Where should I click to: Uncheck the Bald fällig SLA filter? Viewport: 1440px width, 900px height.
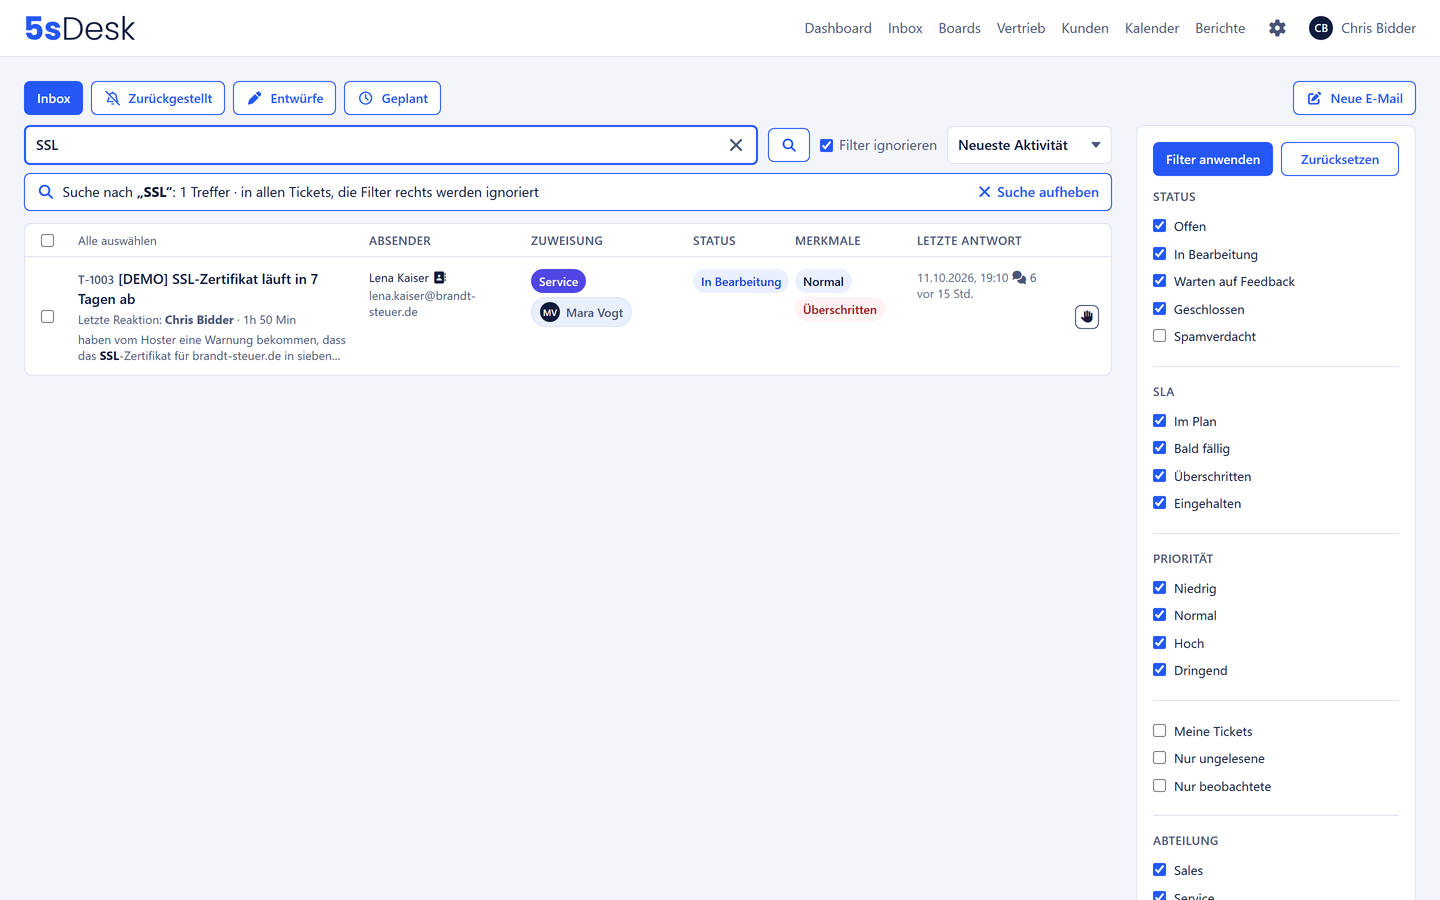tap(1160, 448)
